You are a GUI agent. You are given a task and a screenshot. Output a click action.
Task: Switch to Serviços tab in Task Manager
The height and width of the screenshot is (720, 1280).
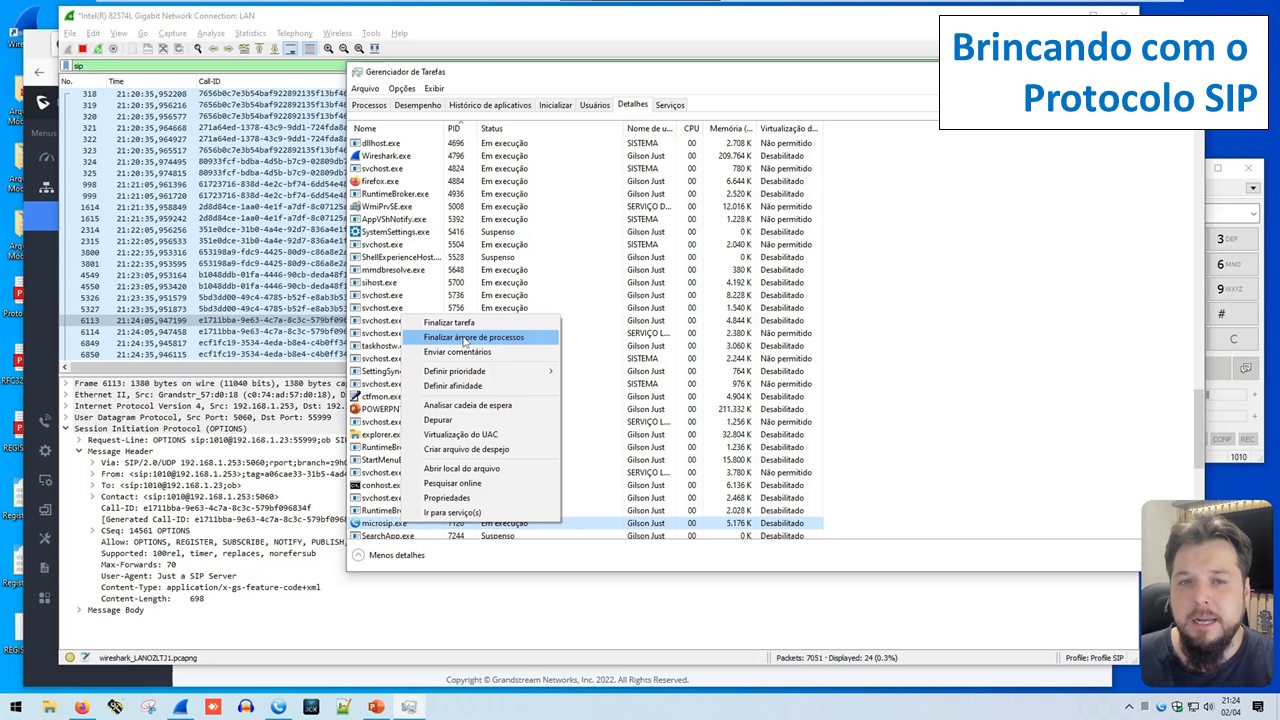tap(670, 105)
